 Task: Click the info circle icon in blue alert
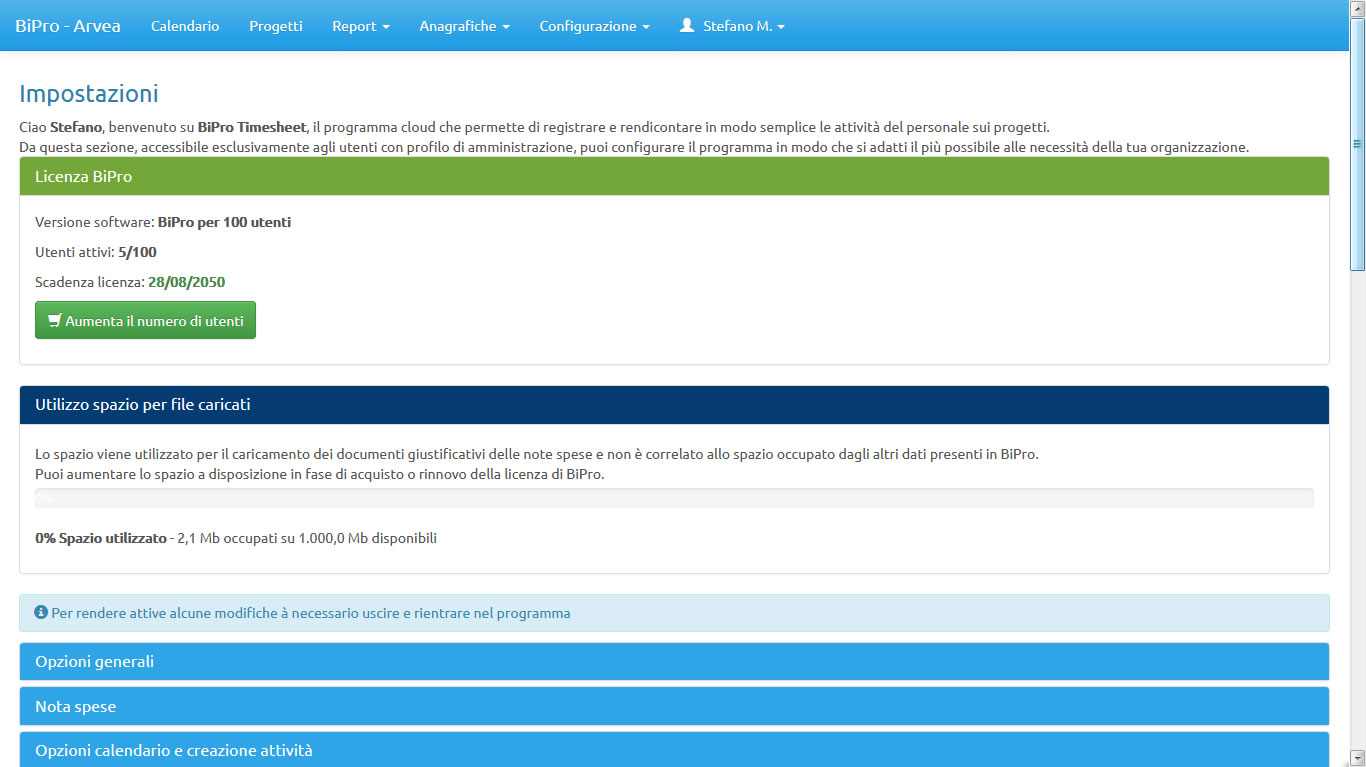(41, 612)
